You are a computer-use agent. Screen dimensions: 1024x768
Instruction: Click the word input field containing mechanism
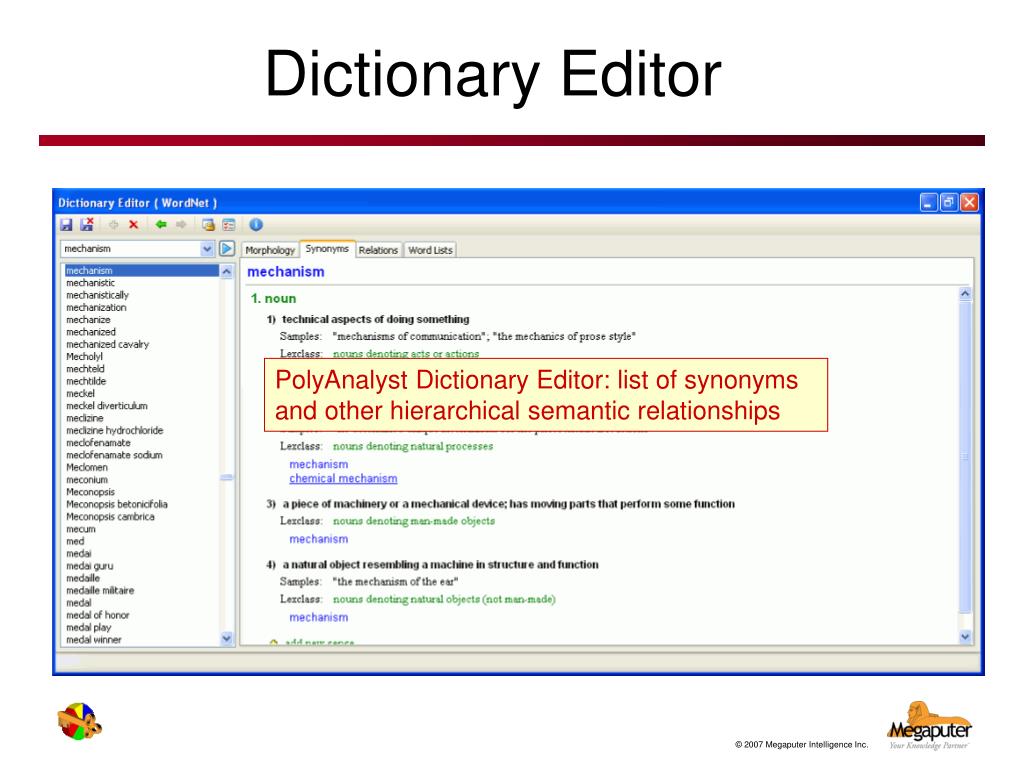(x=131, y=249)
